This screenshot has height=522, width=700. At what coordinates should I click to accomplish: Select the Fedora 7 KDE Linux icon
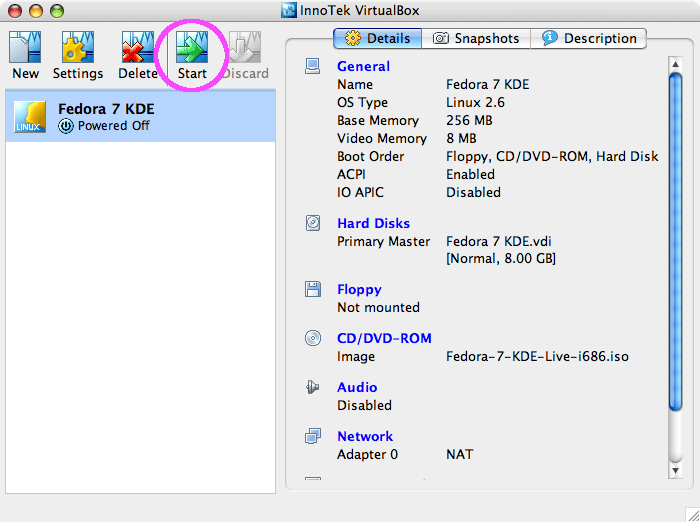30,117
